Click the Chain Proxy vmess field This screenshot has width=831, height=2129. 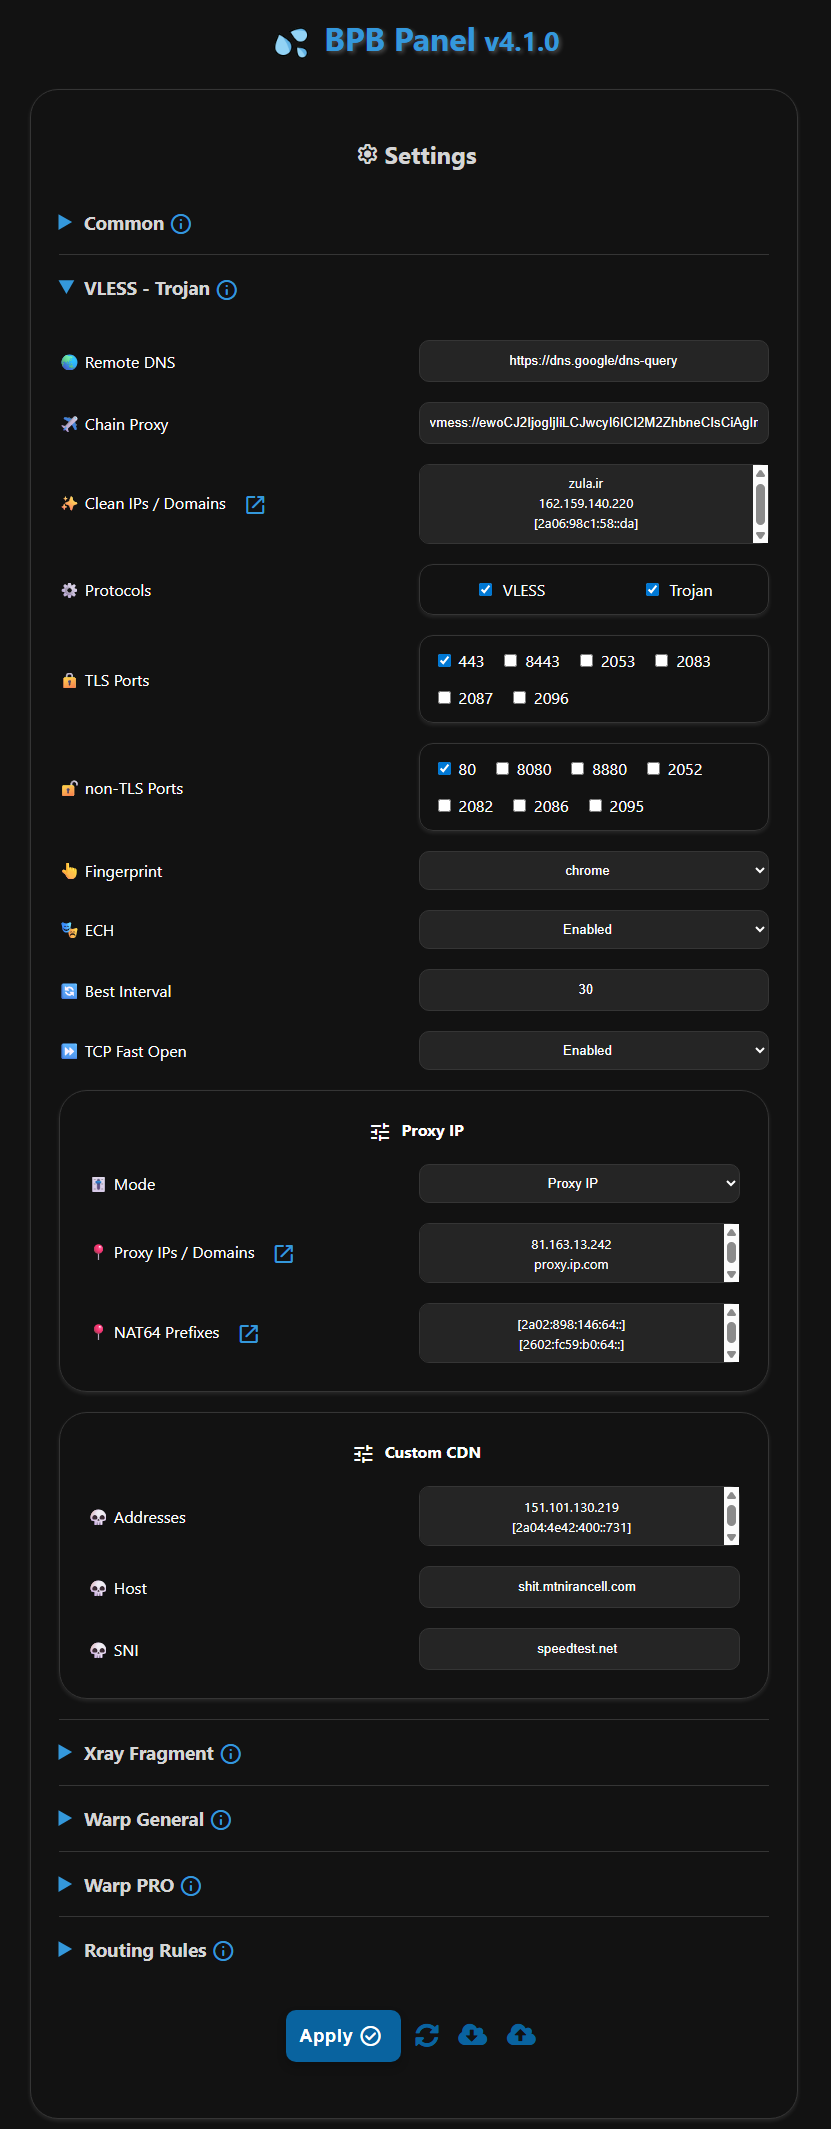[x=593, y=423]
